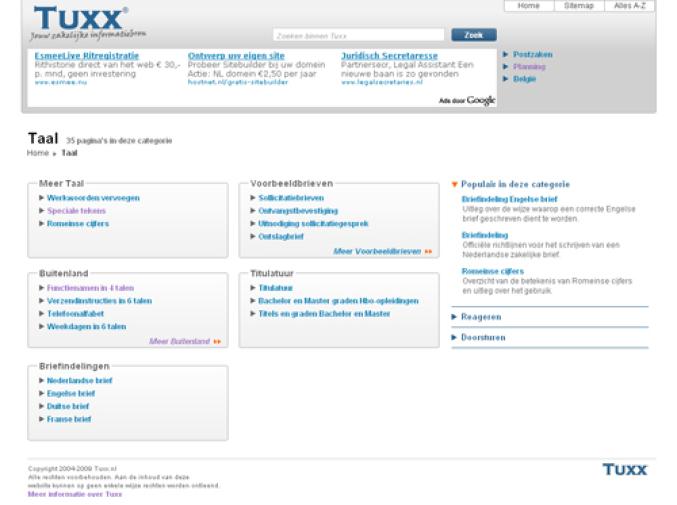Click the Ads door Google label
The height and width of the screenshot is (505, 677).
(467, 100)
